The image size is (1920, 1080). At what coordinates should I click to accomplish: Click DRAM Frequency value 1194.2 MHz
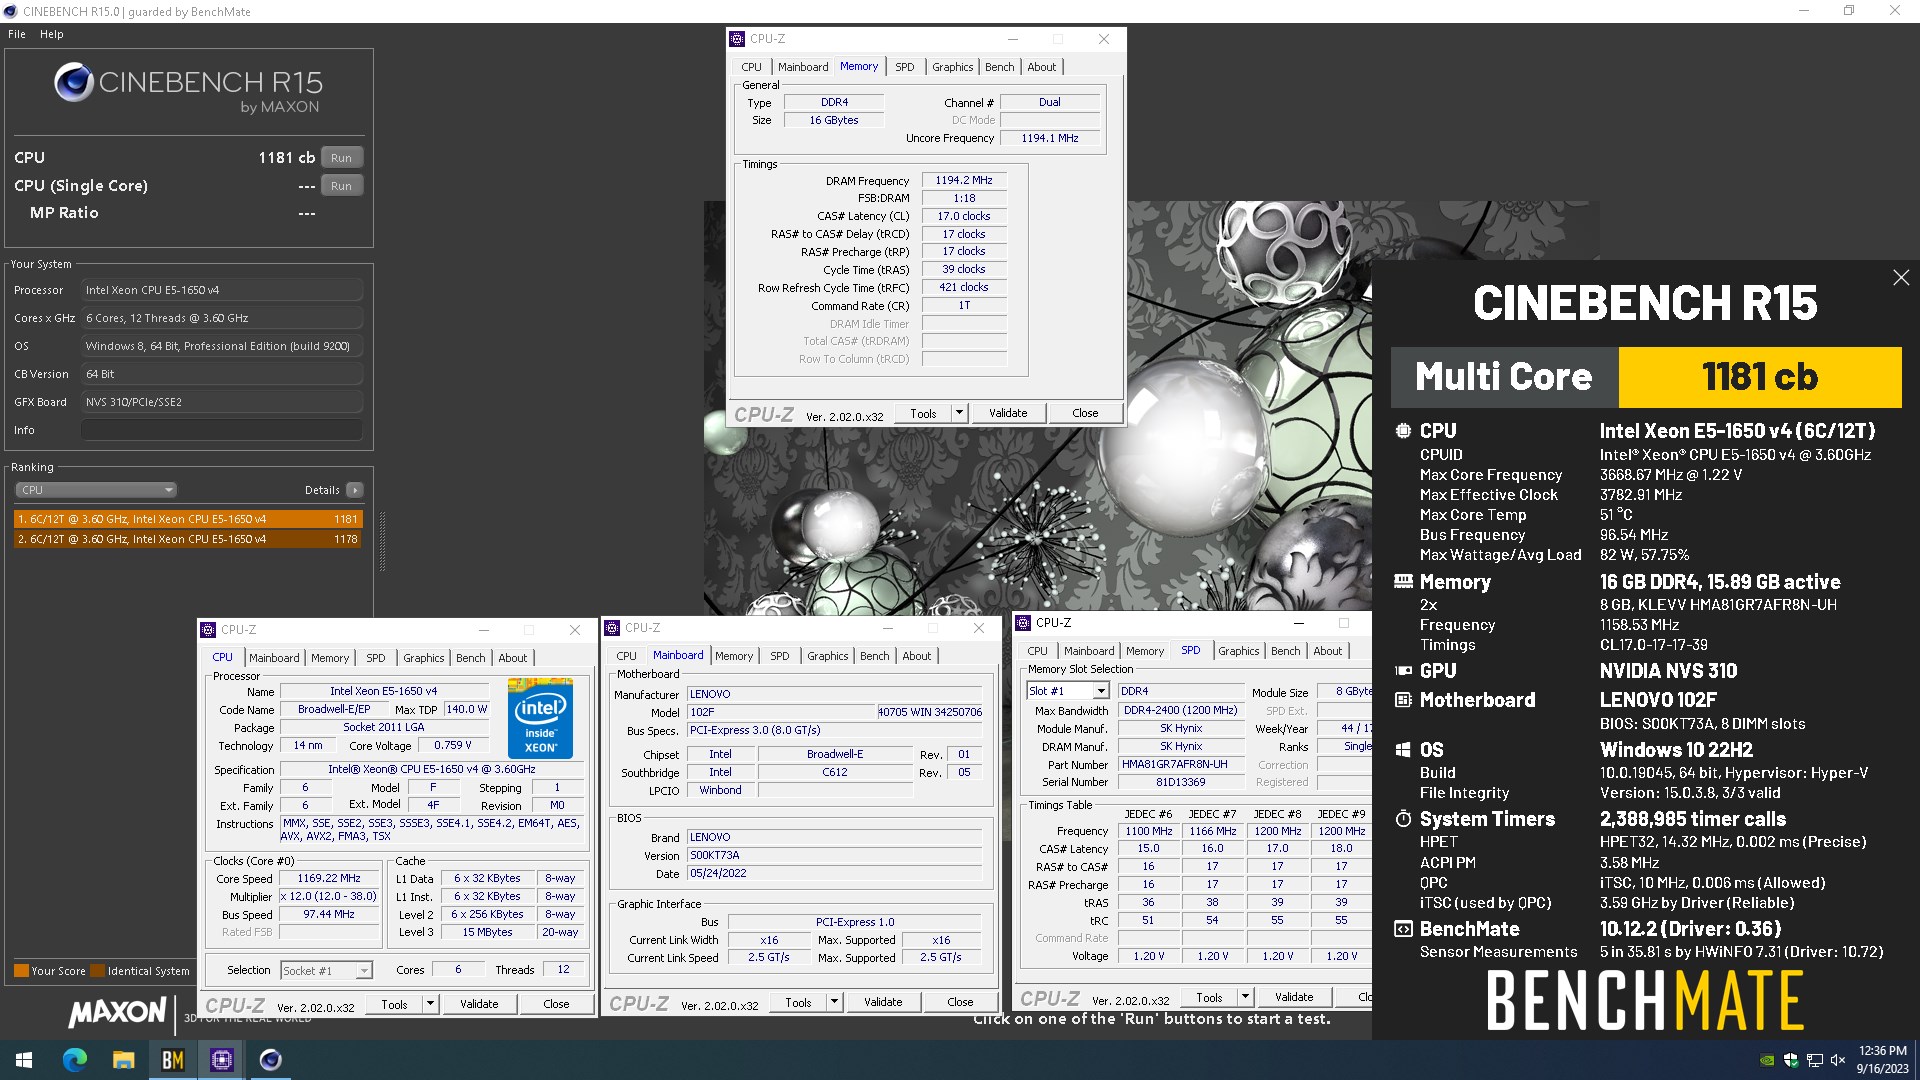tap(964, 180)
